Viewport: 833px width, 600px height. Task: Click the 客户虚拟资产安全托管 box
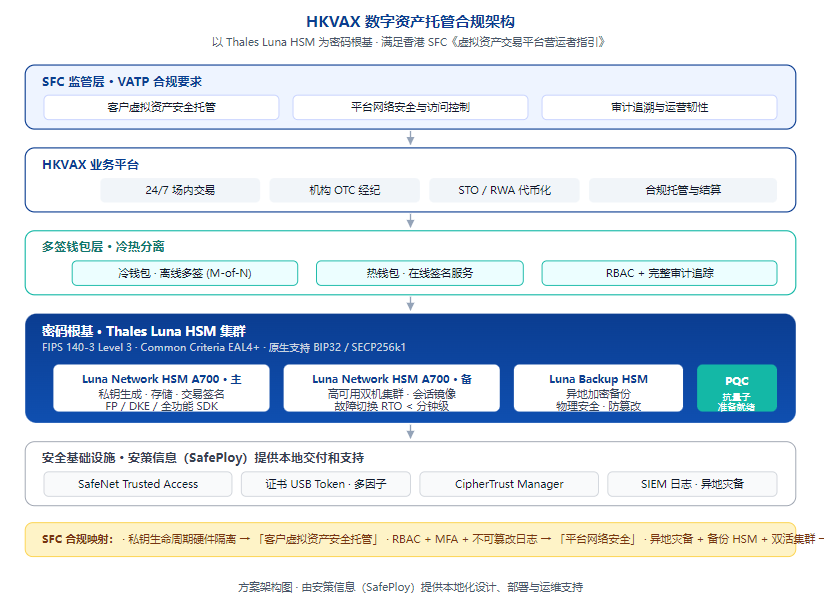[x=161, y=107]
